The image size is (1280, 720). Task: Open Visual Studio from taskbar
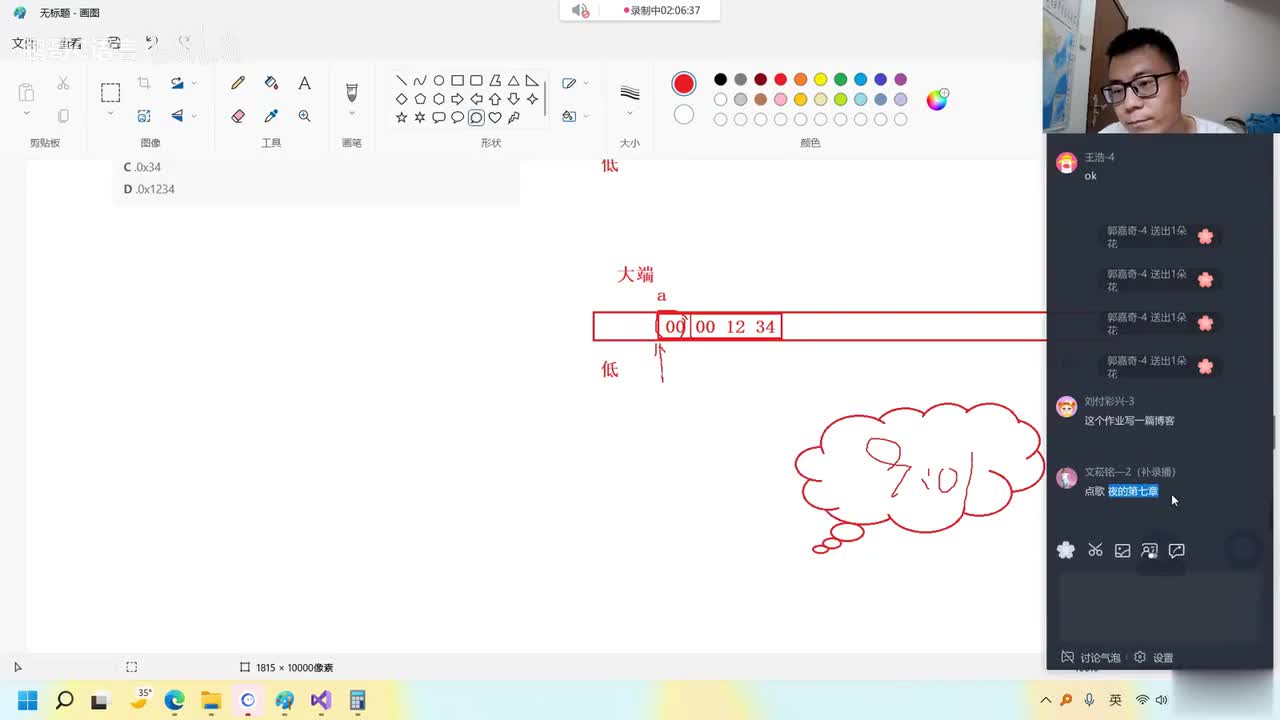(321, 700)
